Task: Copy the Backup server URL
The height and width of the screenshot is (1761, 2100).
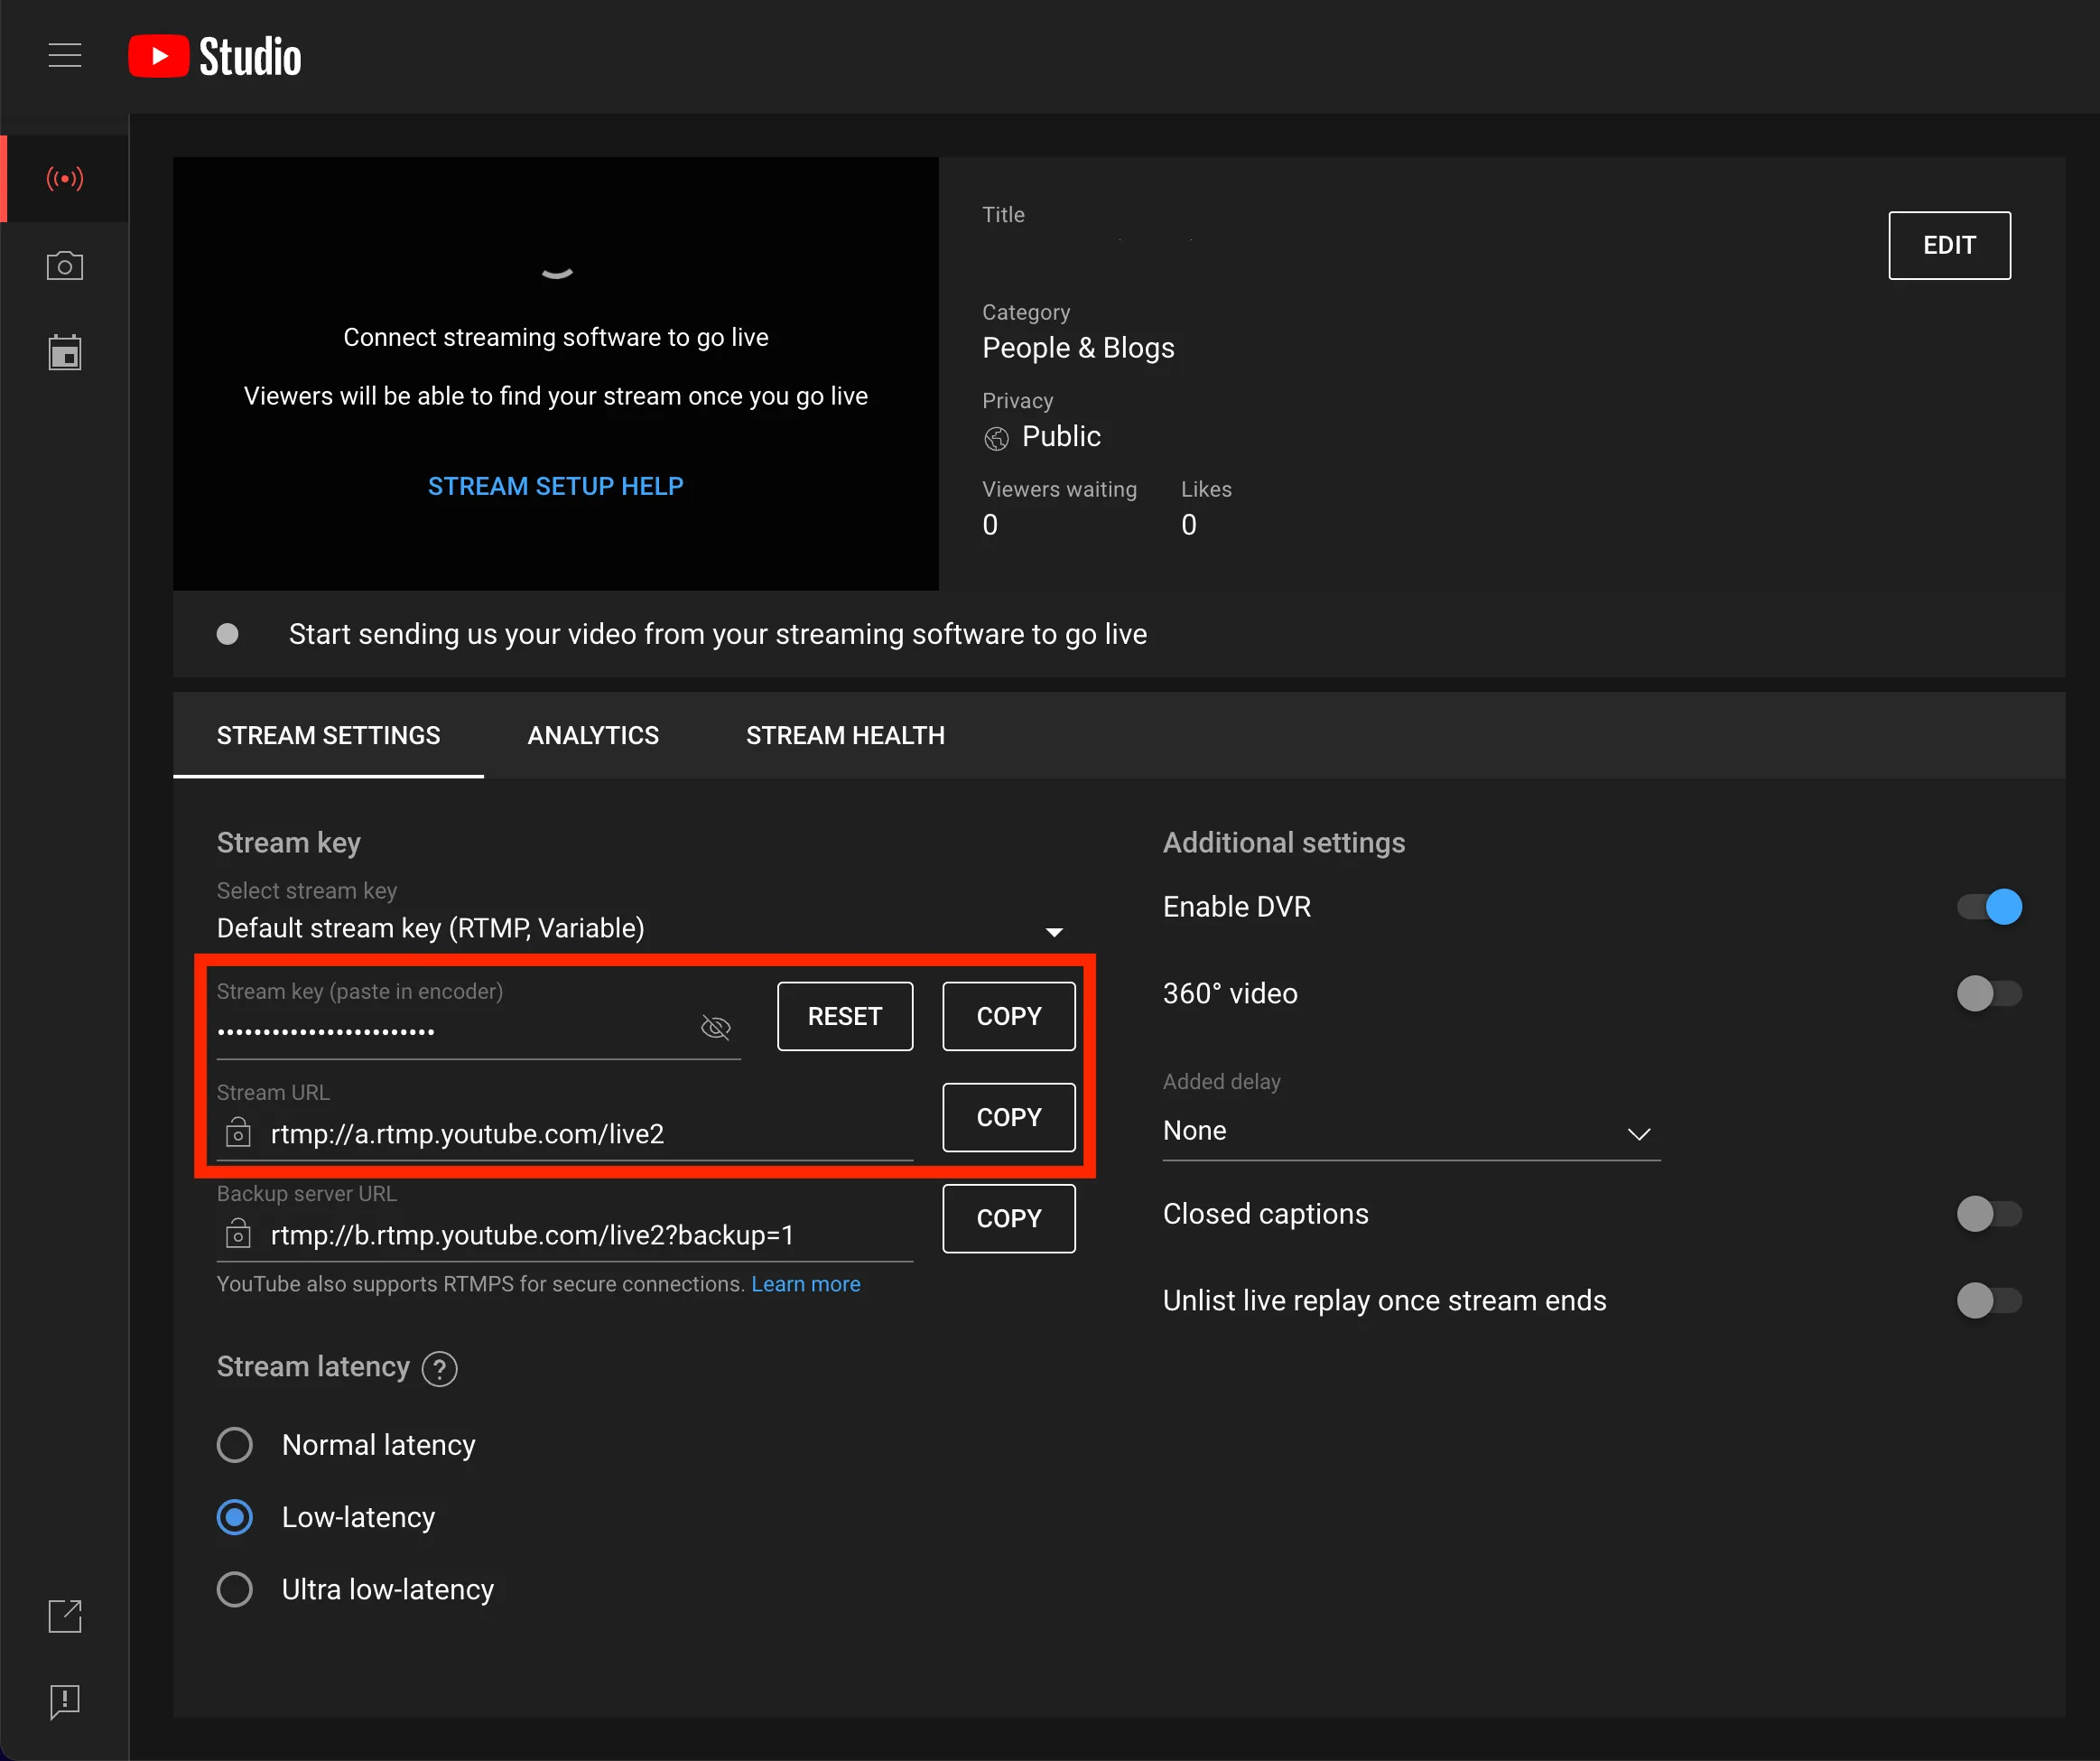Action: click(1009, 1218)
